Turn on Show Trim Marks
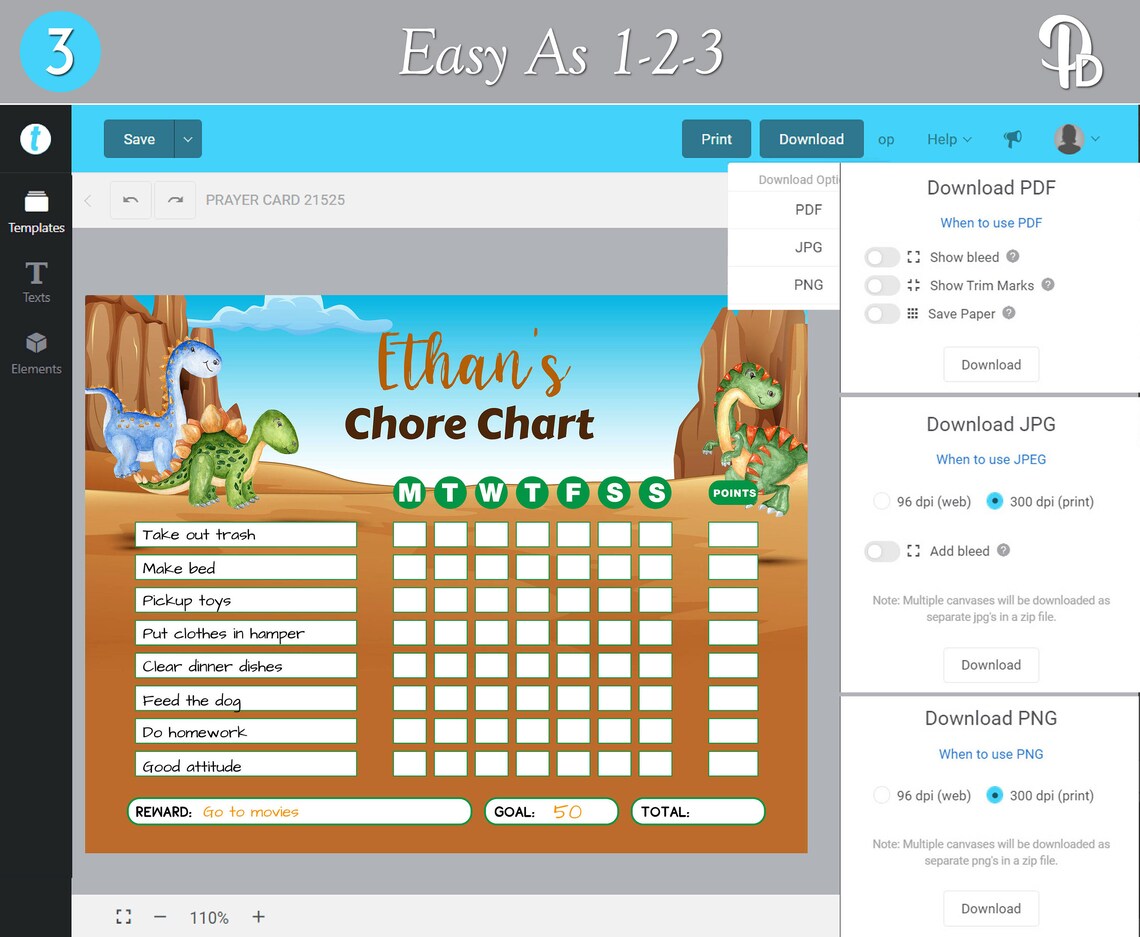The width and height of the screenshot is (1140, 937). 879,285
